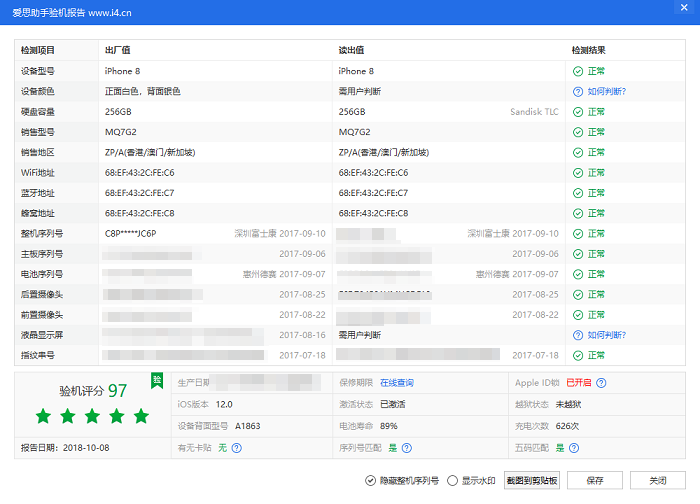
Task: Click the factory value 正面白色，背面银色
Action: coord(142,92)
